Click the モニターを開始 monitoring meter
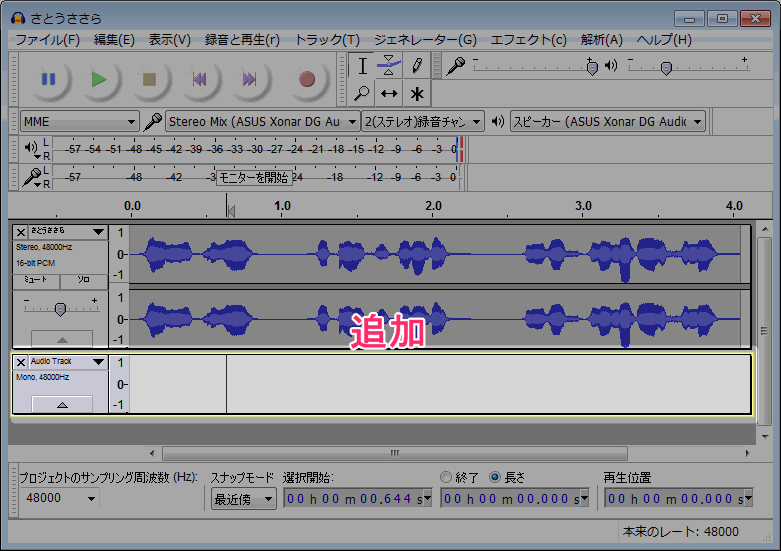781x551 pixels. 254,178
